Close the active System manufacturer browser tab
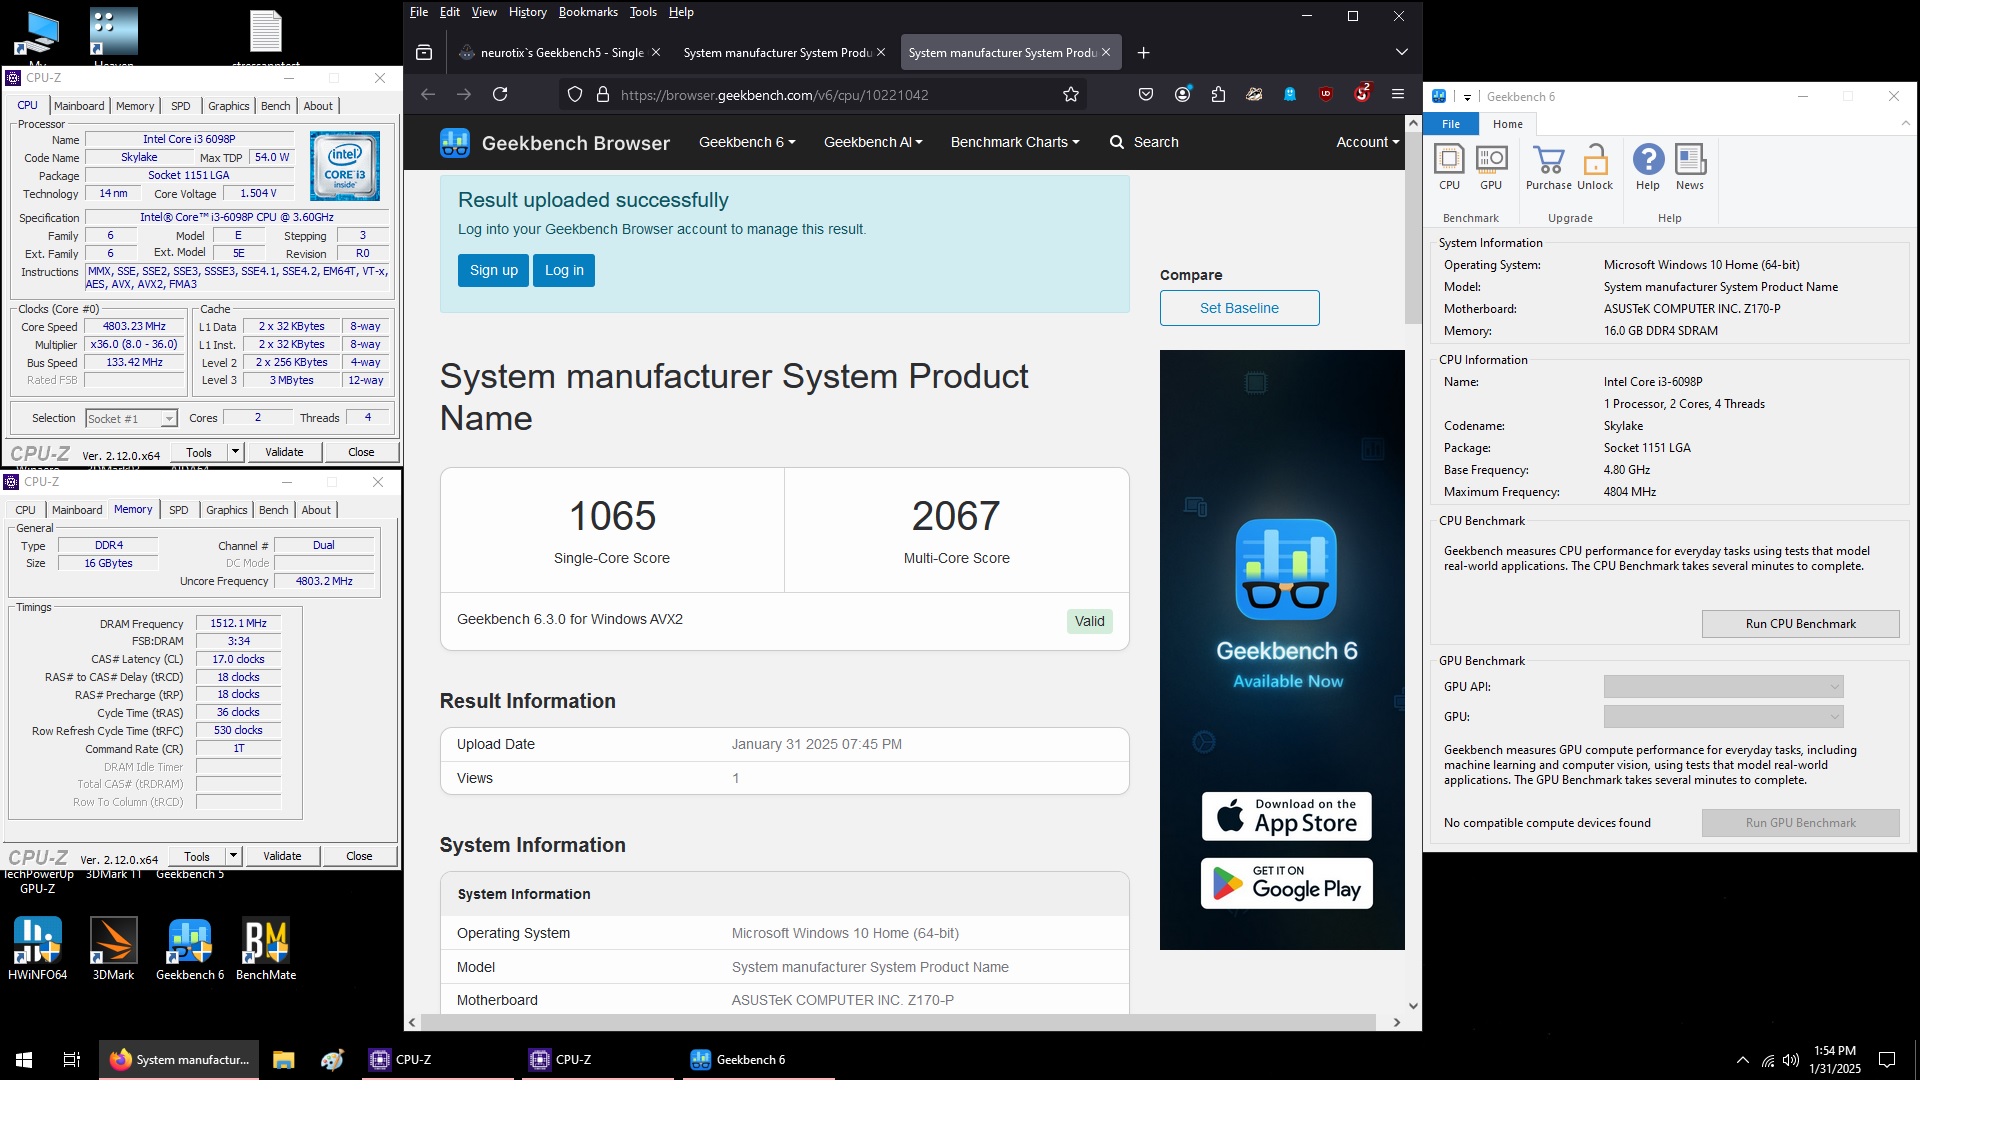Screen dimensions: 2000x1125 [x=1106, y=52]
